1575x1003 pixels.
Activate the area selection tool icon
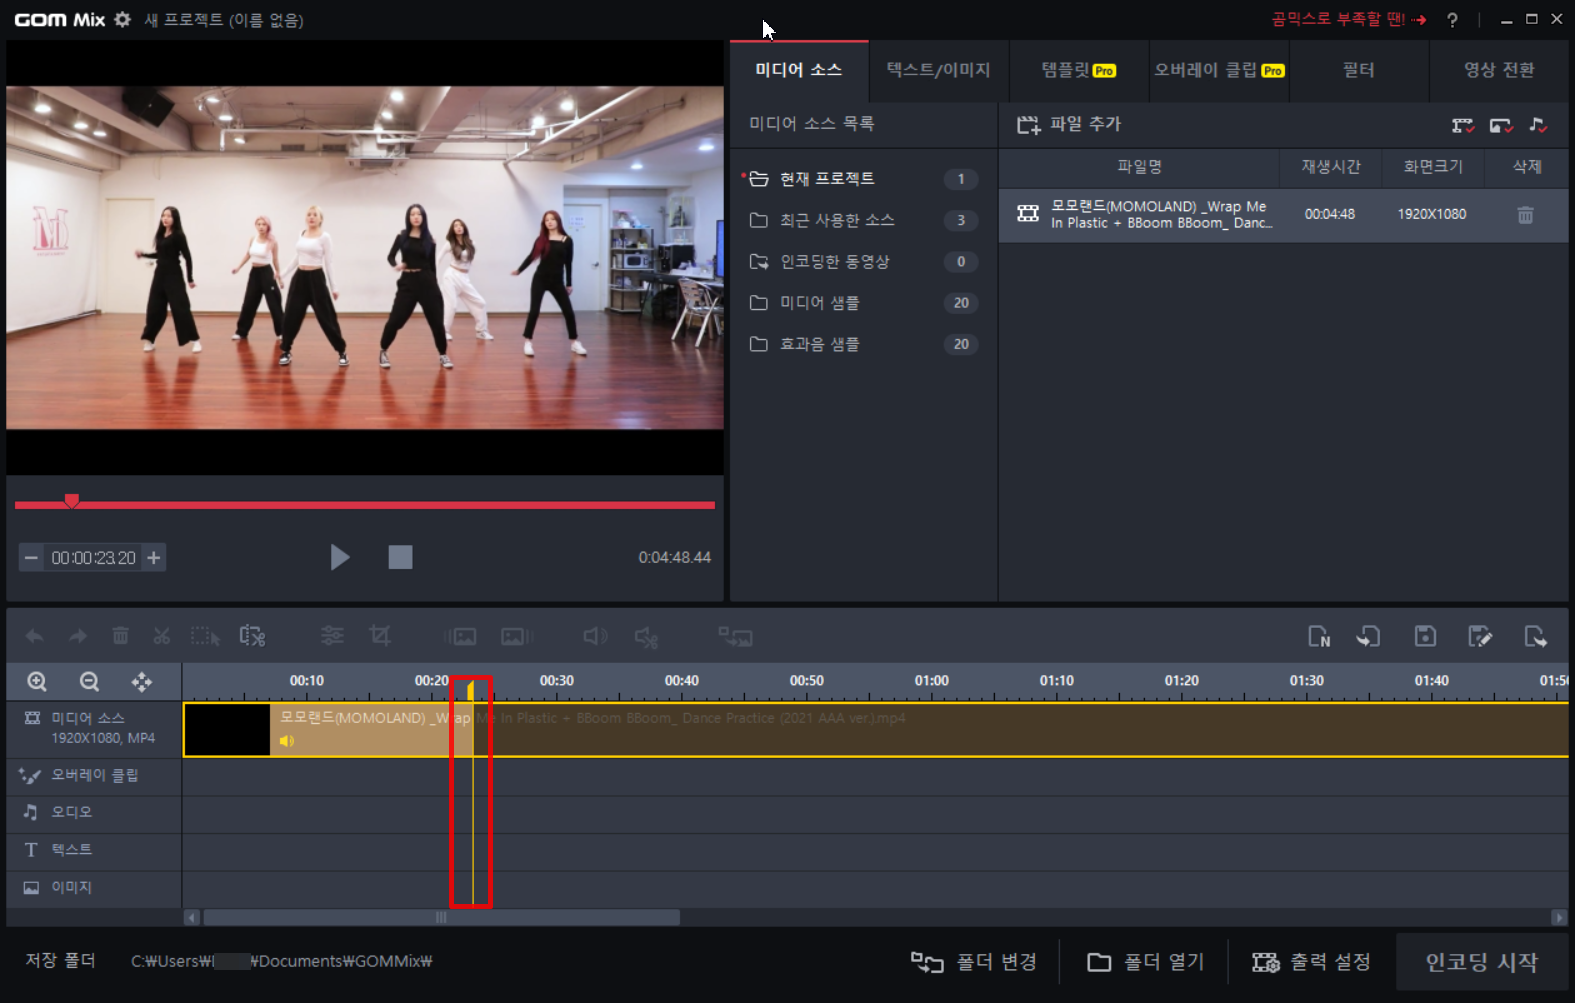205,636
